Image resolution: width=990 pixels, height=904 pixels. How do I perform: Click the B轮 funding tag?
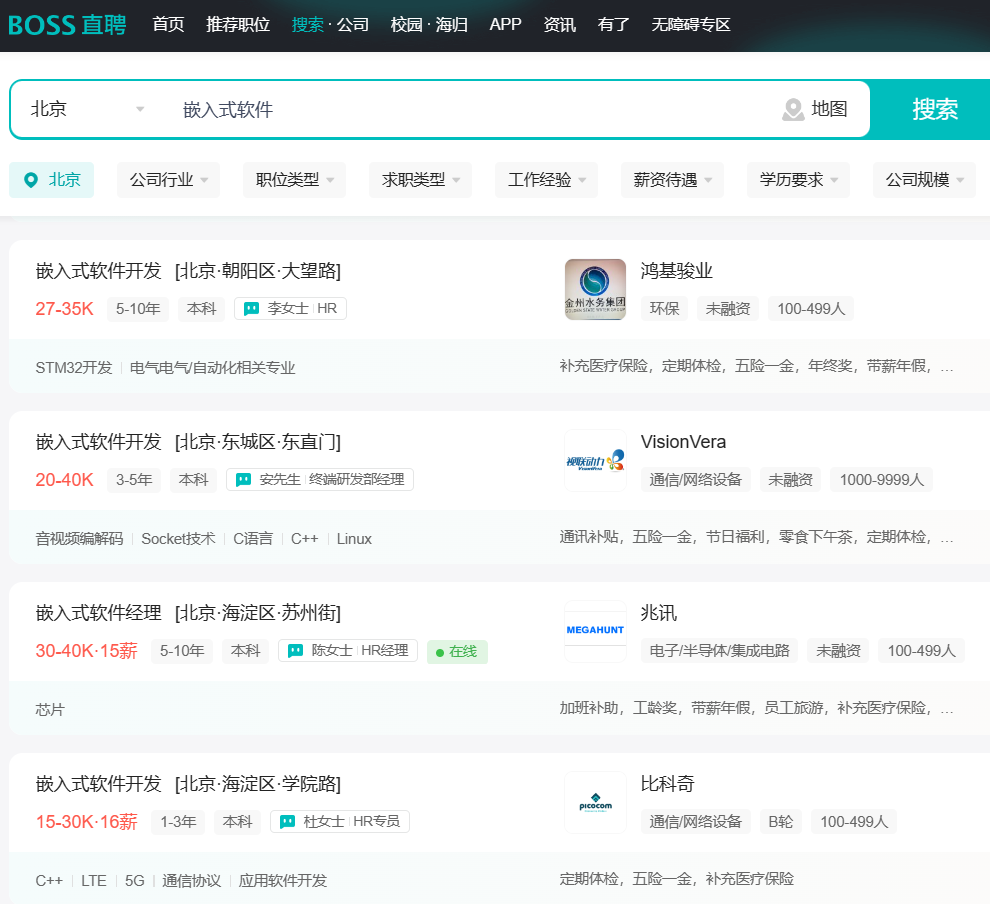780,822
